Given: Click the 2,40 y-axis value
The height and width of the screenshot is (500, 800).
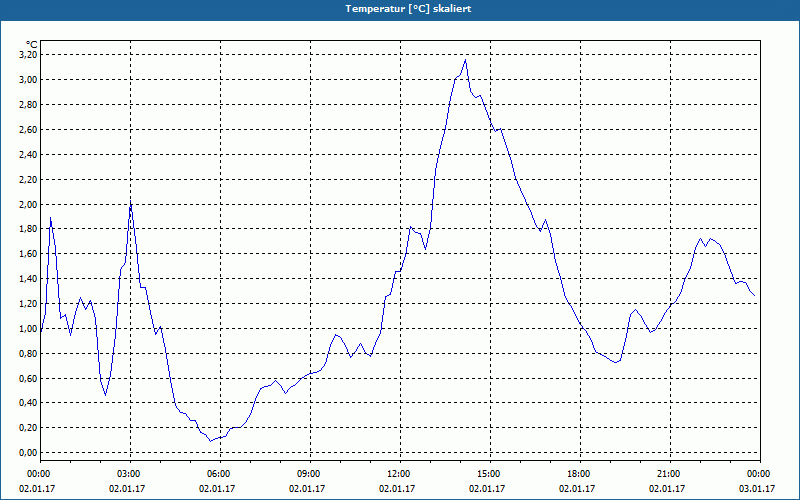Looking at the screenshot, I should 28,155.
